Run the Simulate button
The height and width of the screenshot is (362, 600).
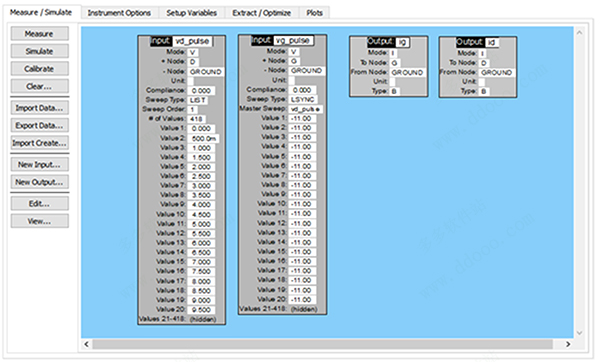(x=39, y=51)
